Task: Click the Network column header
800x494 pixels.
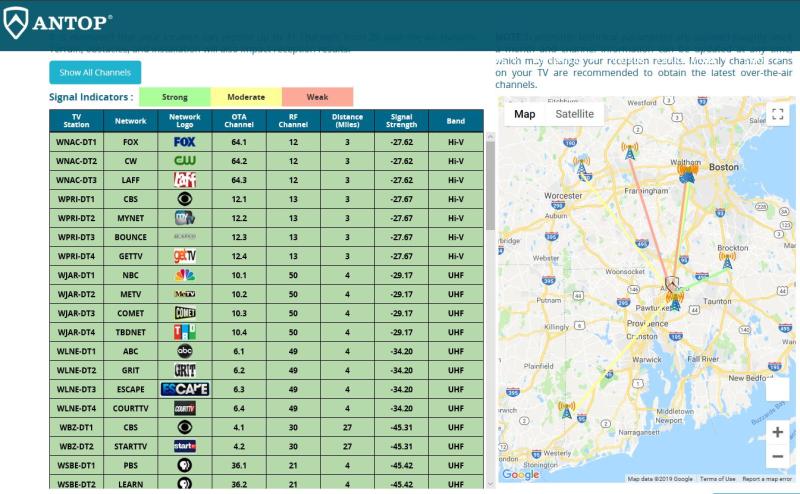Action: [x=131, y=121]
